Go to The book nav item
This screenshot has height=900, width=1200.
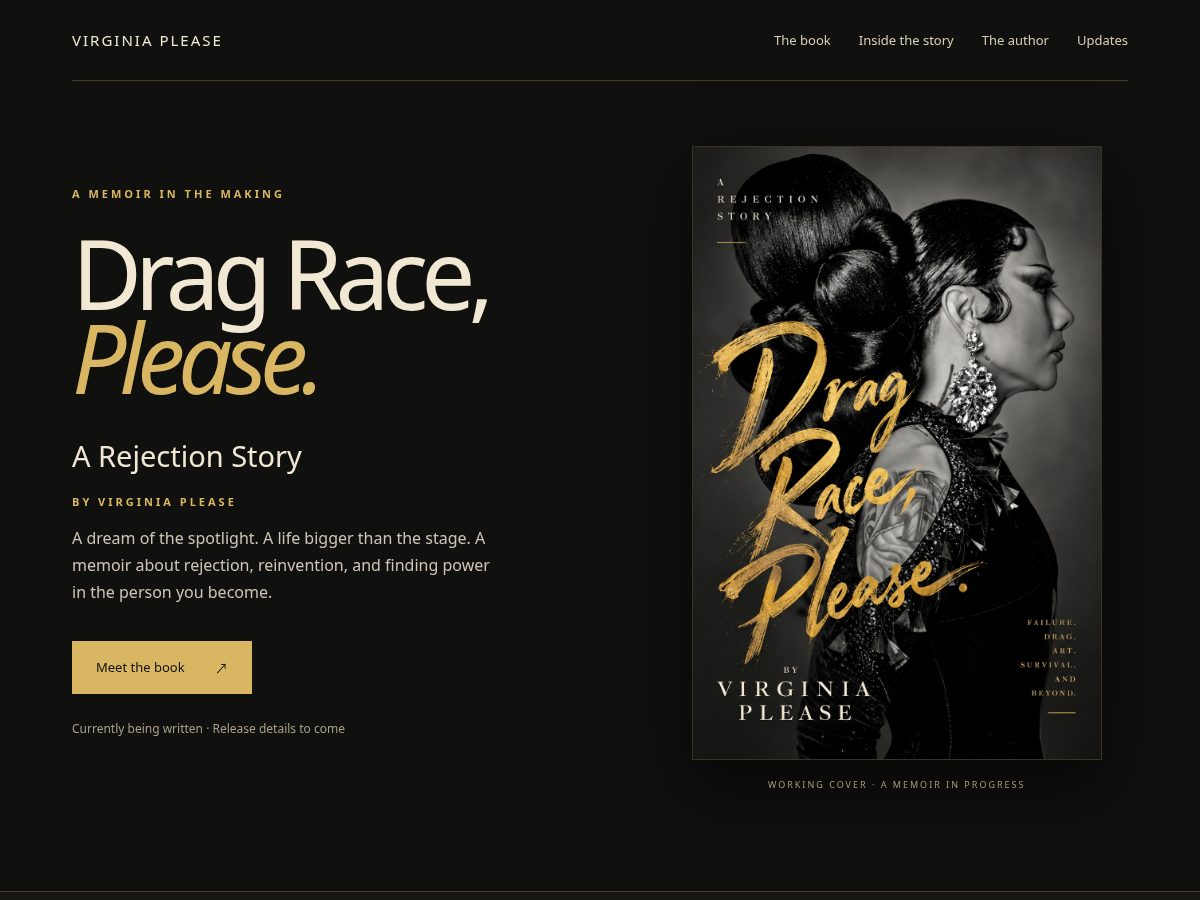coord(802,41)
